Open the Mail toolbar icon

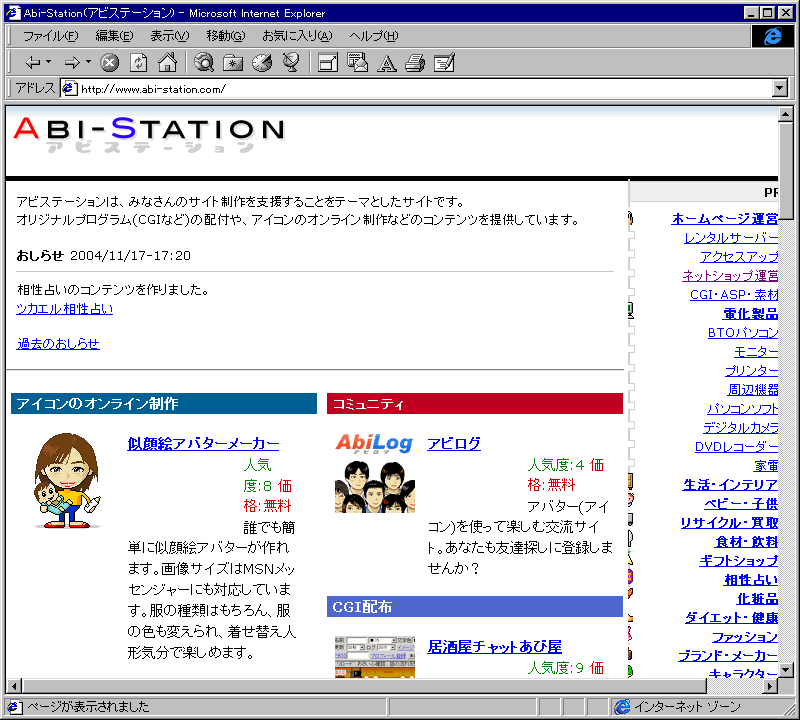(x=357, y=63)
